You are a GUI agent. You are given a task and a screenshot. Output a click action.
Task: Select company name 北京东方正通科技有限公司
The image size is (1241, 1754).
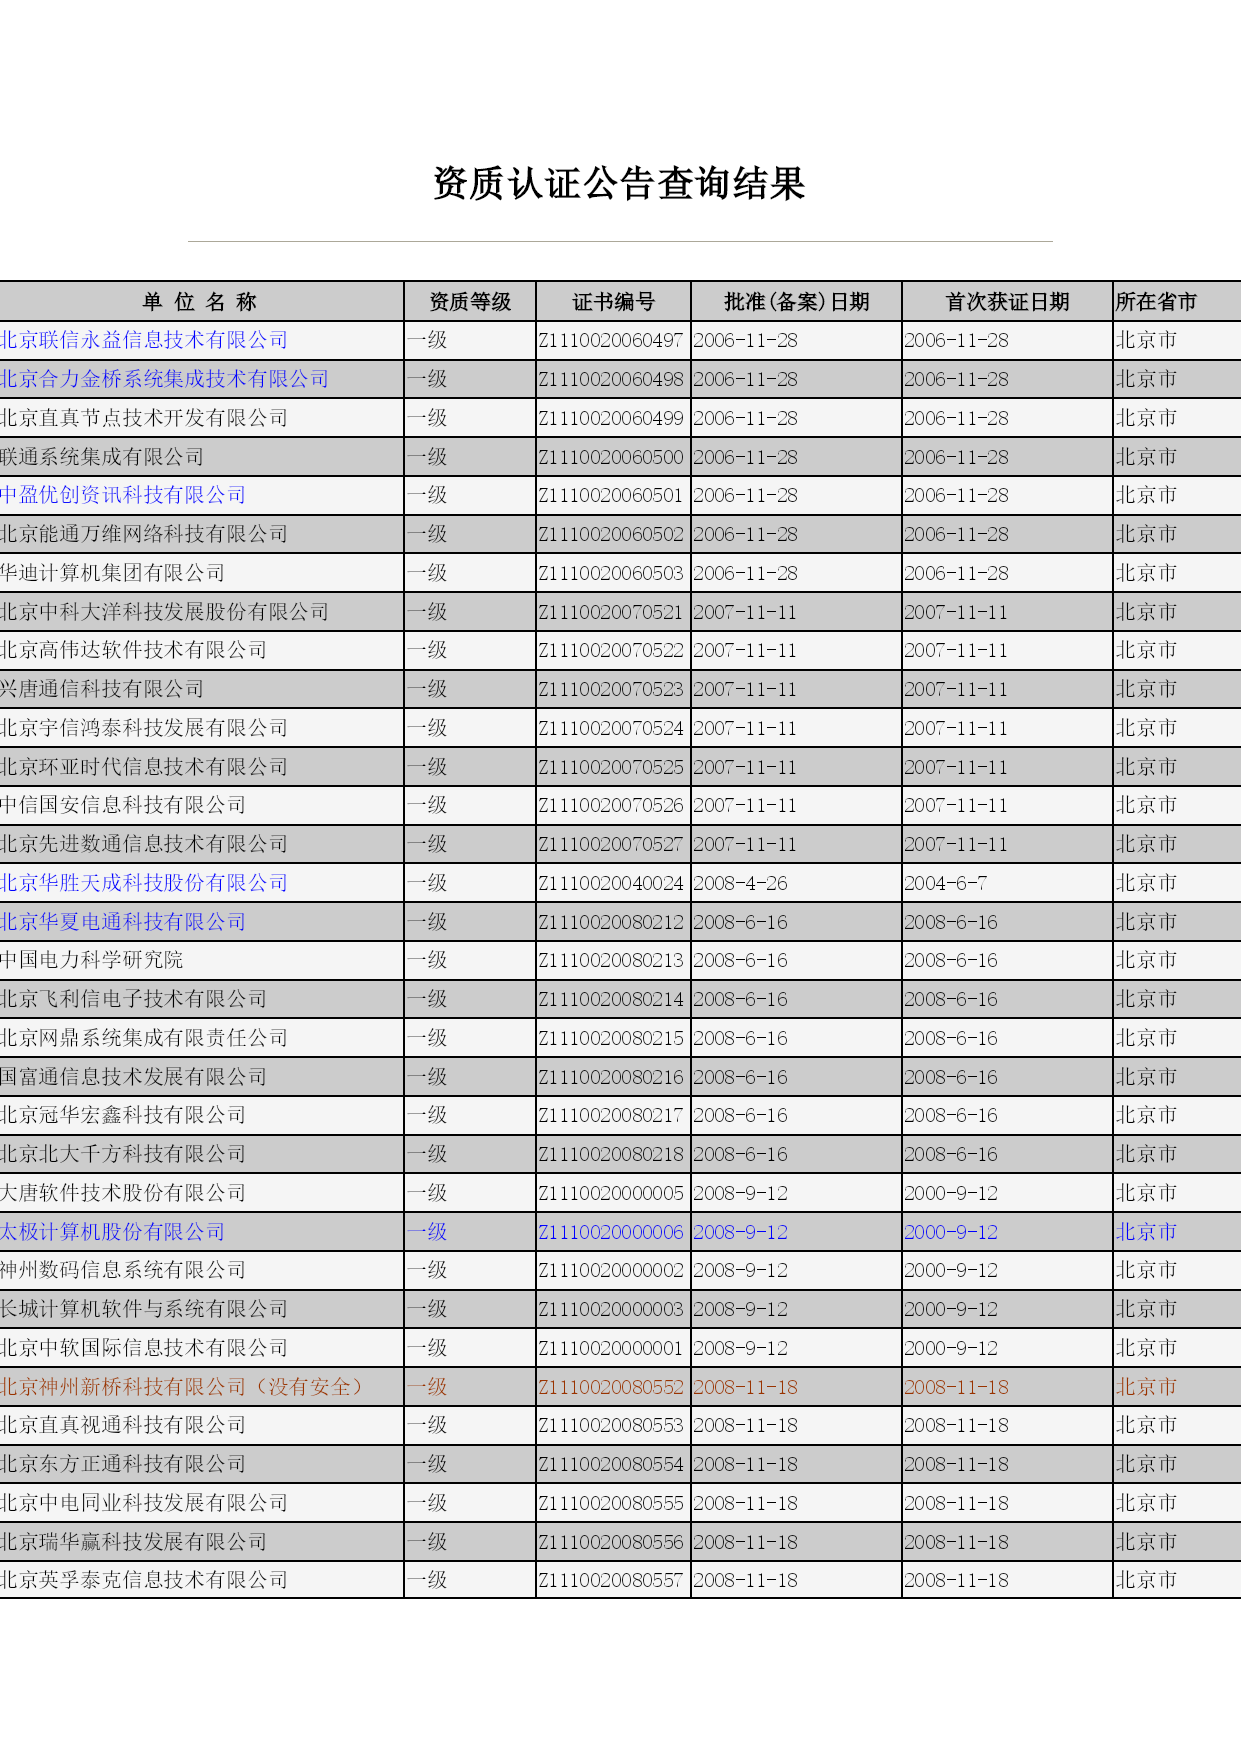click(123, 1464)
